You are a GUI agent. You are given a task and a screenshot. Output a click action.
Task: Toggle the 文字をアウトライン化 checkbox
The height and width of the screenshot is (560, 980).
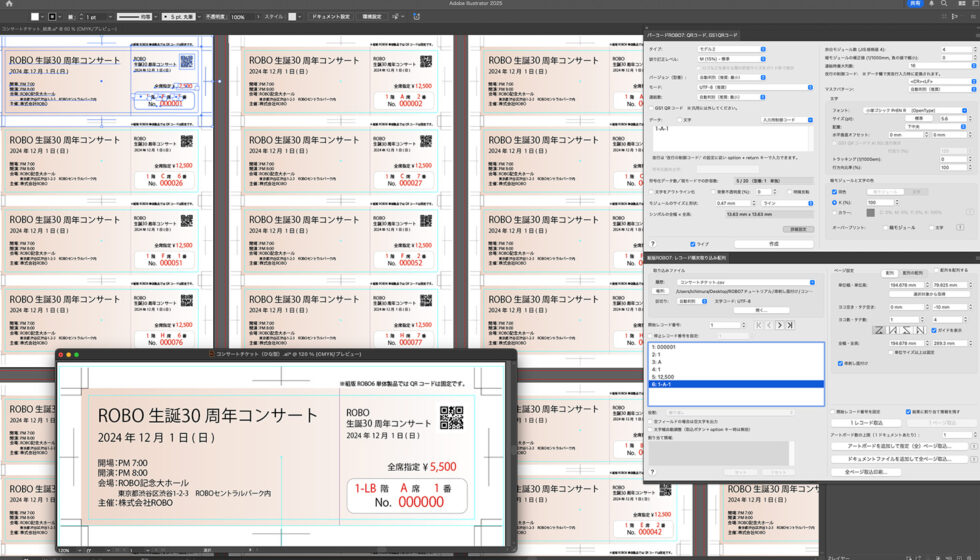click(x=651, y=192)
